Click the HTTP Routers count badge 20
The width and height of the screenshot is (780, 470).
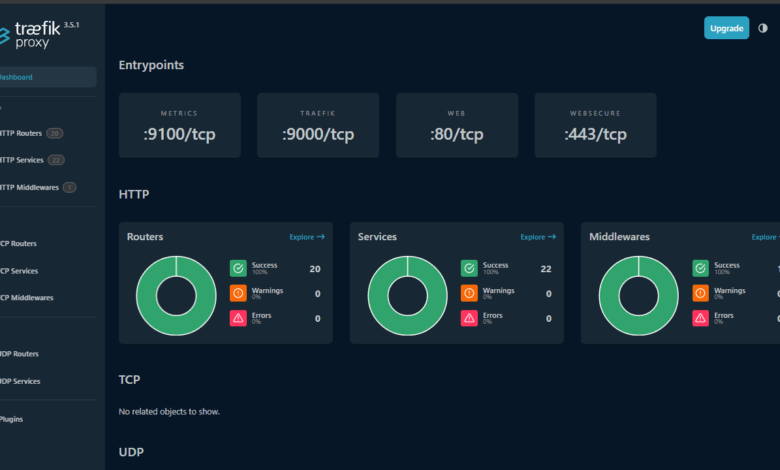[x=55, y=133]
